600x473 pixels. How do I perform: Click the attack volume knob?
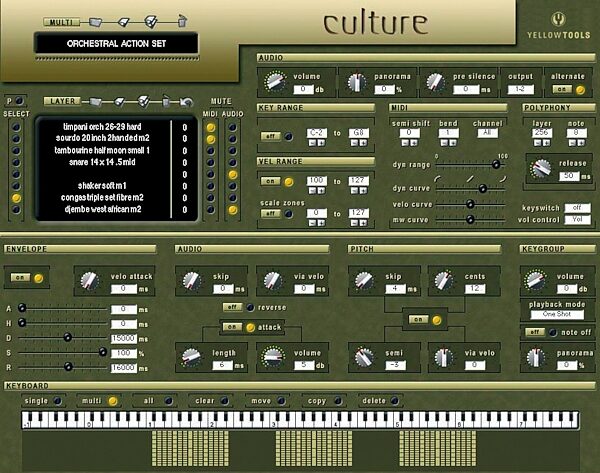273,357
